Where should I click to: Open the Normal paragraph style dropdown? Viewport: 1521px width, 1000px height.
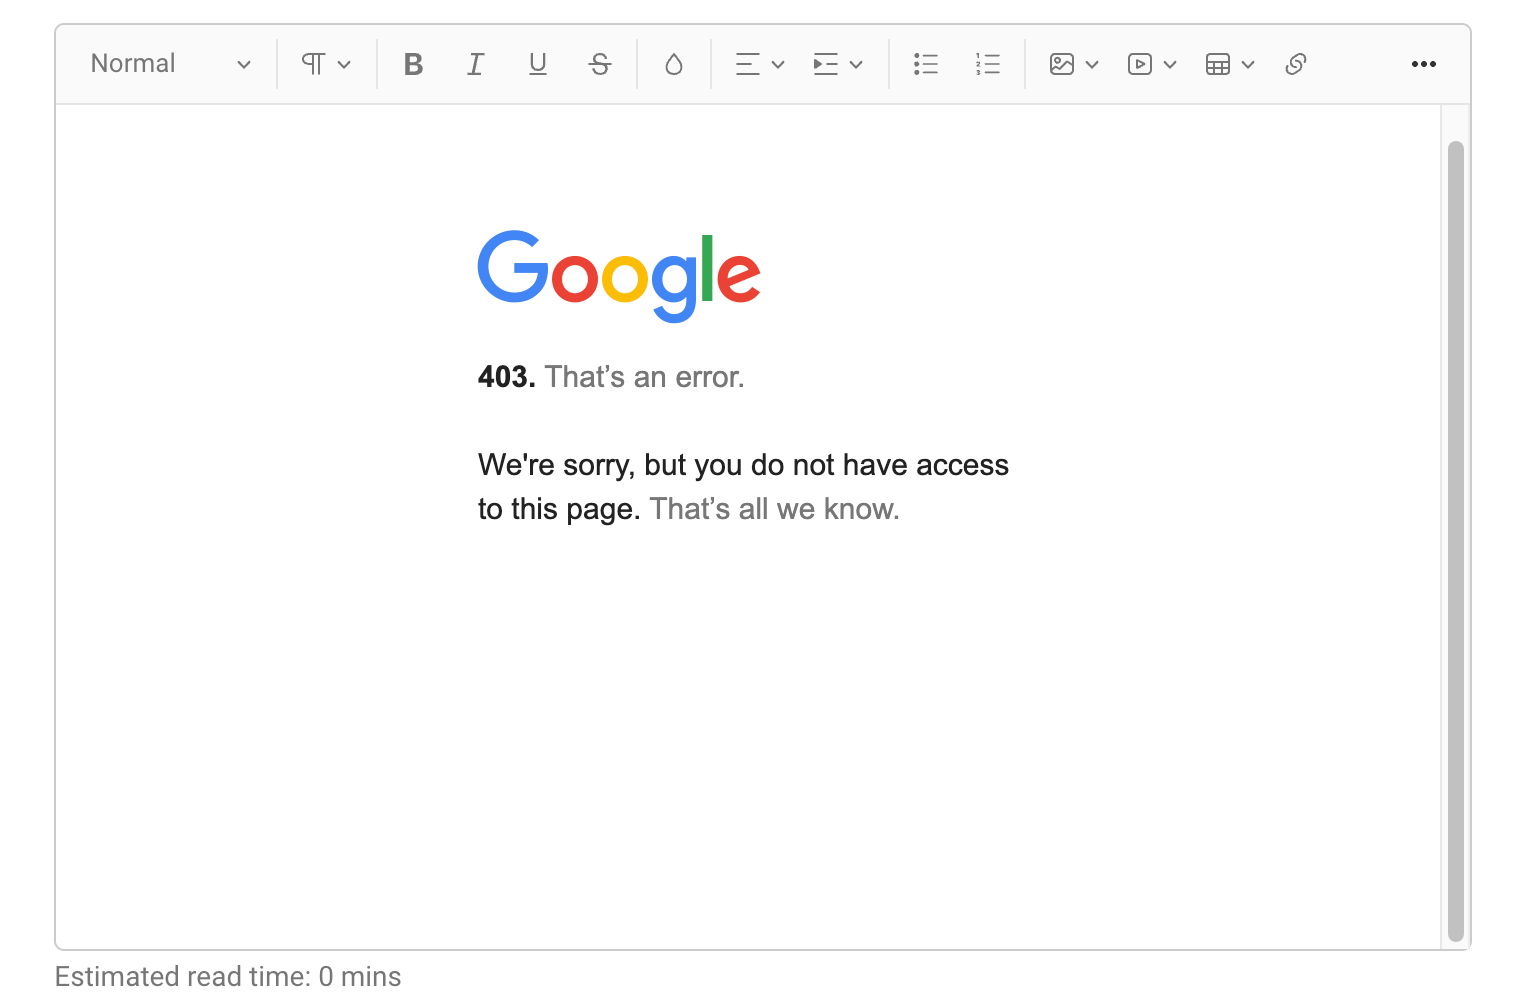[170, 64]
